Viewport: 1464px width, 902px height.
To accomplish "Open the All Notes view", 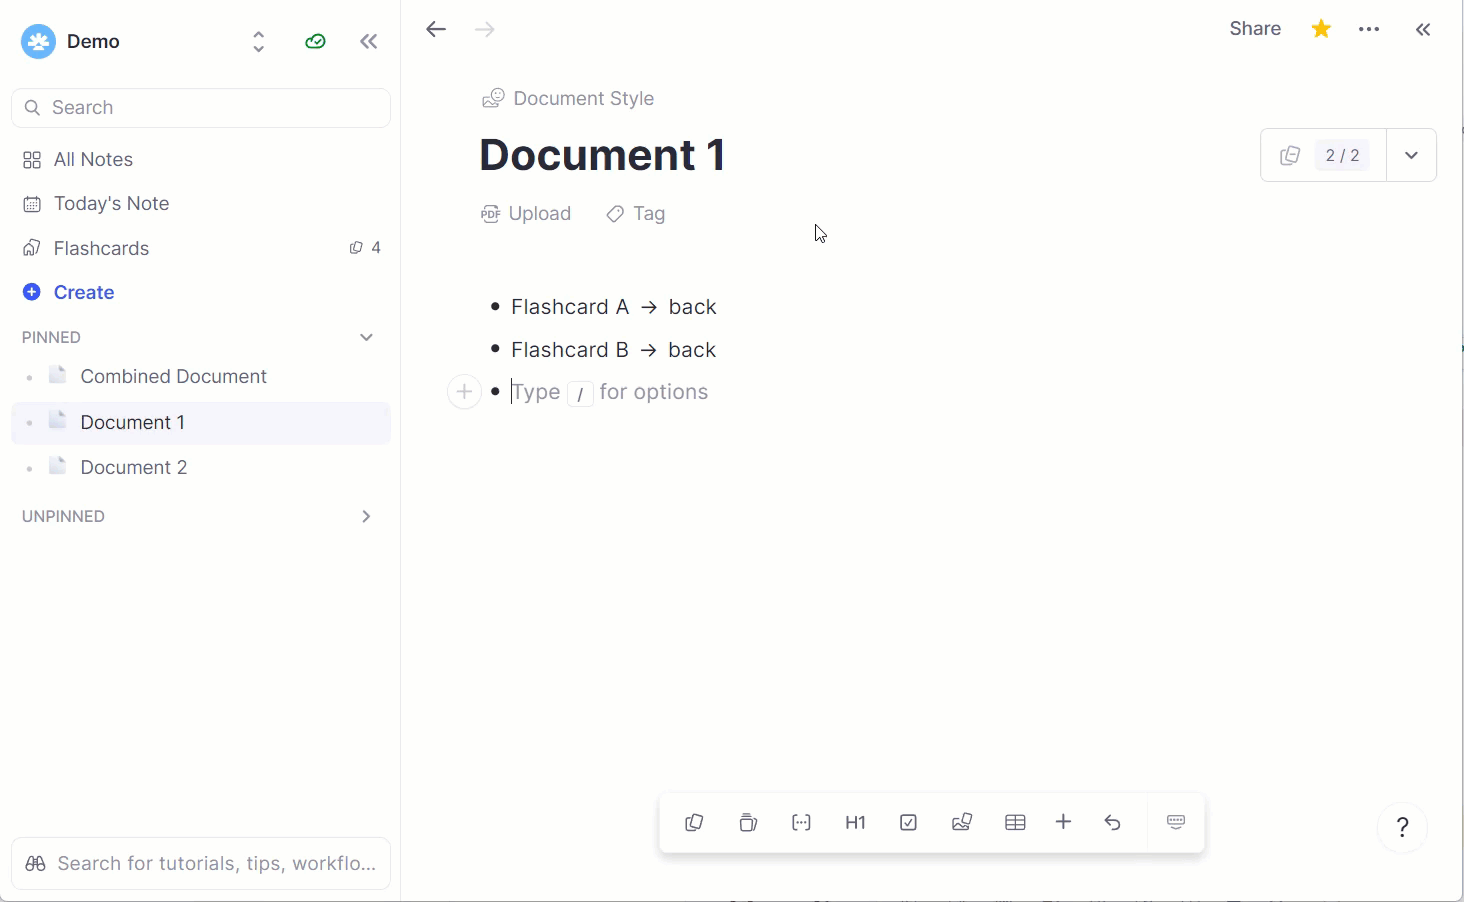I will (x=93, y=160).
